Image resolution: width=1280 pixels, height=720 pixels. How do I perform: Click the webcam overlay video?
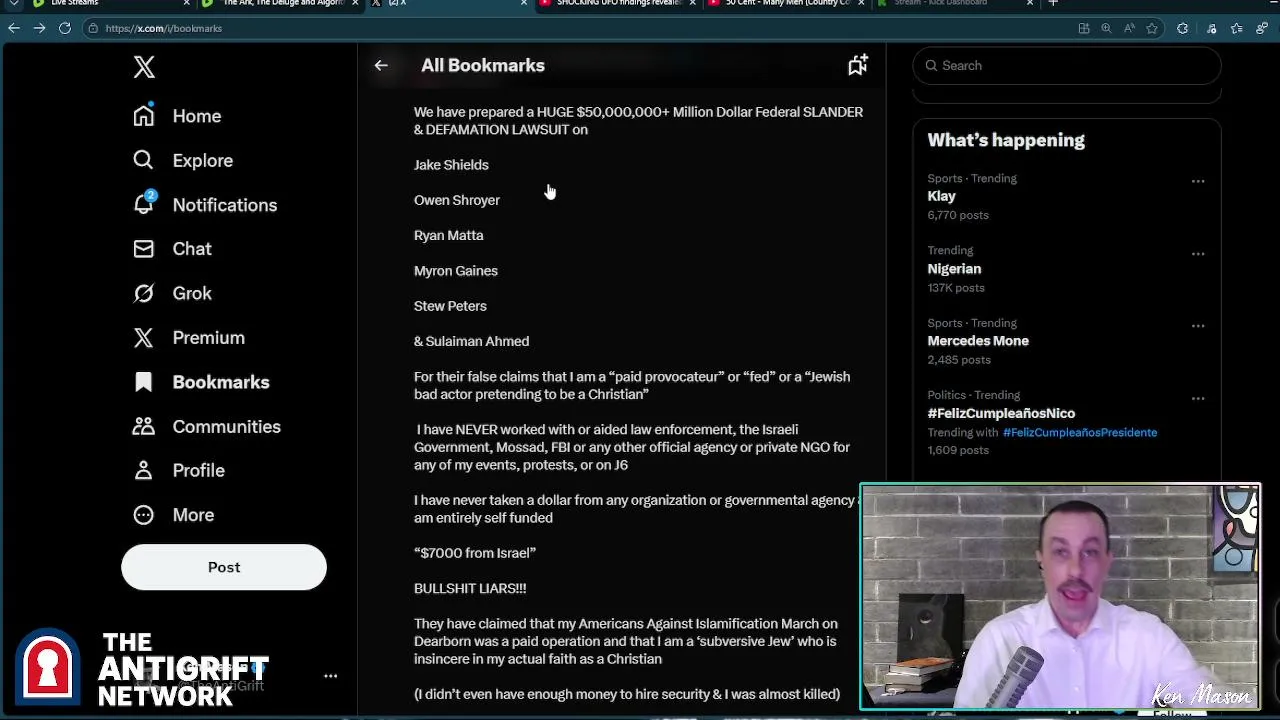1060,597
